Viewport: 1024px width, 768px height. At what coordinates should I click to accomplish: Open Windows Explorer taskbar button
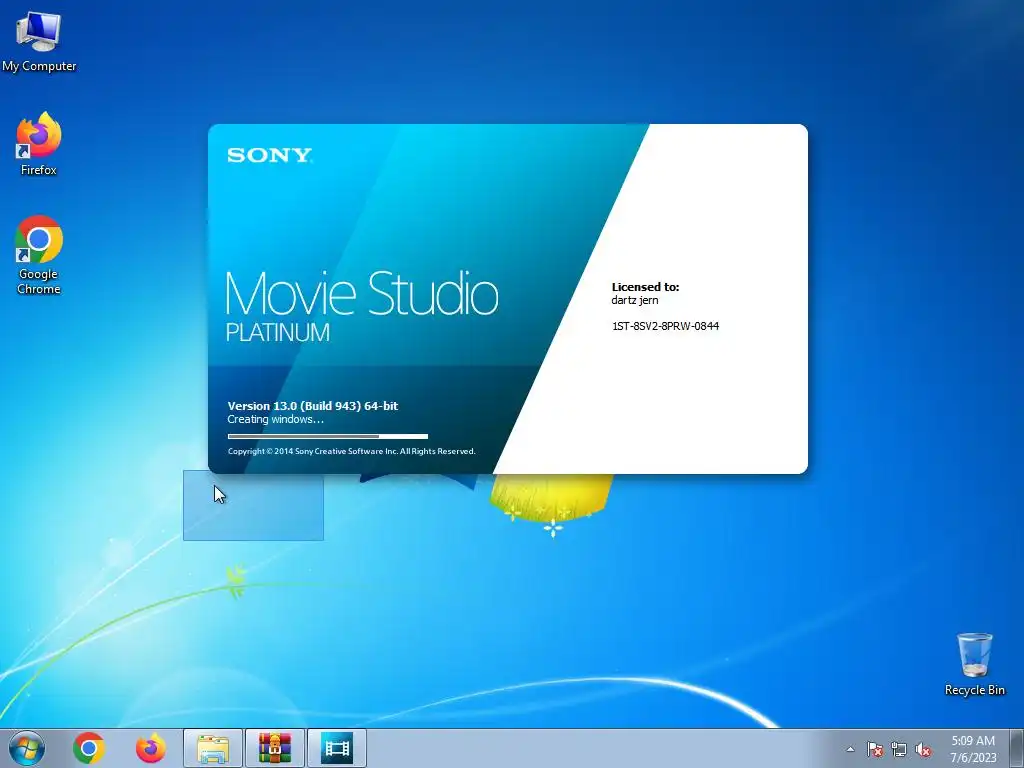(213, 748)
